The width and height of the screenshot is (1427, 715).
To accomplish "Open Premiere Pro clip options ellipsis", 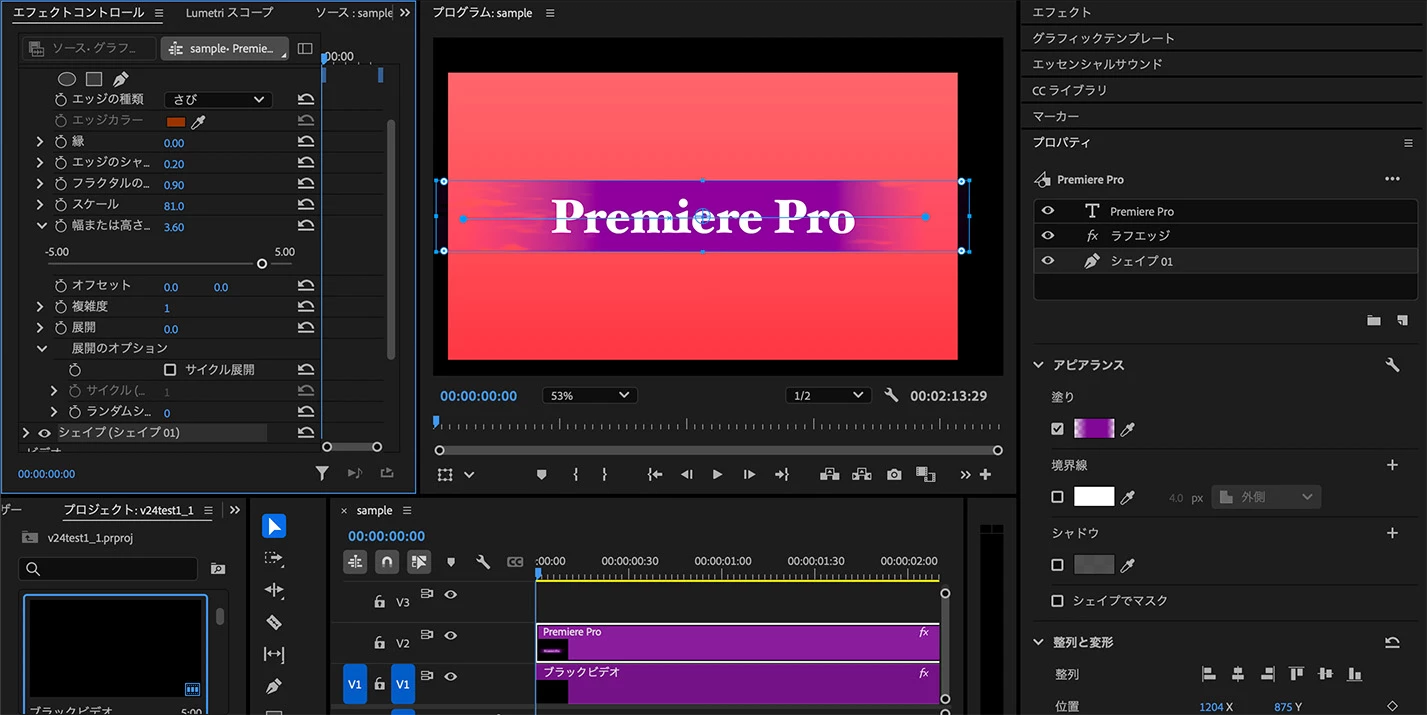I will click(x=1392, y=179).
